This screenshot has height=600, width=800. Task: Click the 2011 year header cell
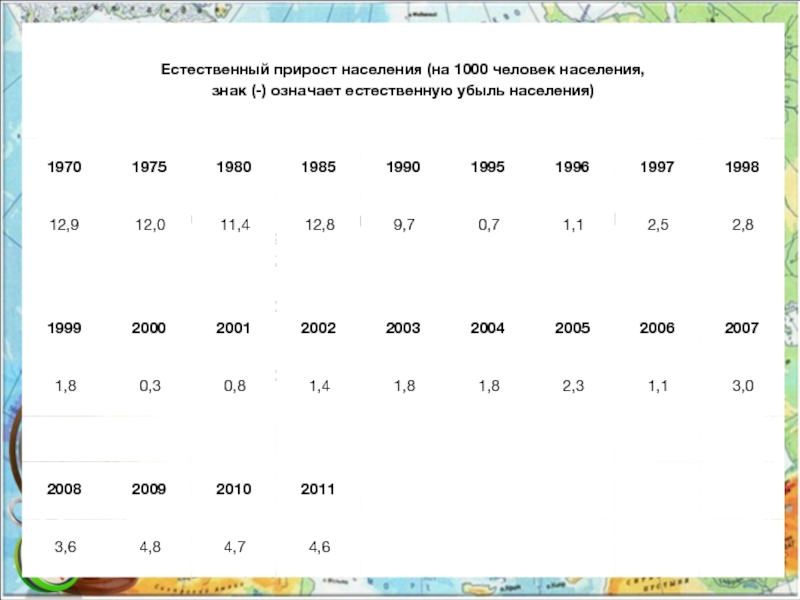coord(318,489)
